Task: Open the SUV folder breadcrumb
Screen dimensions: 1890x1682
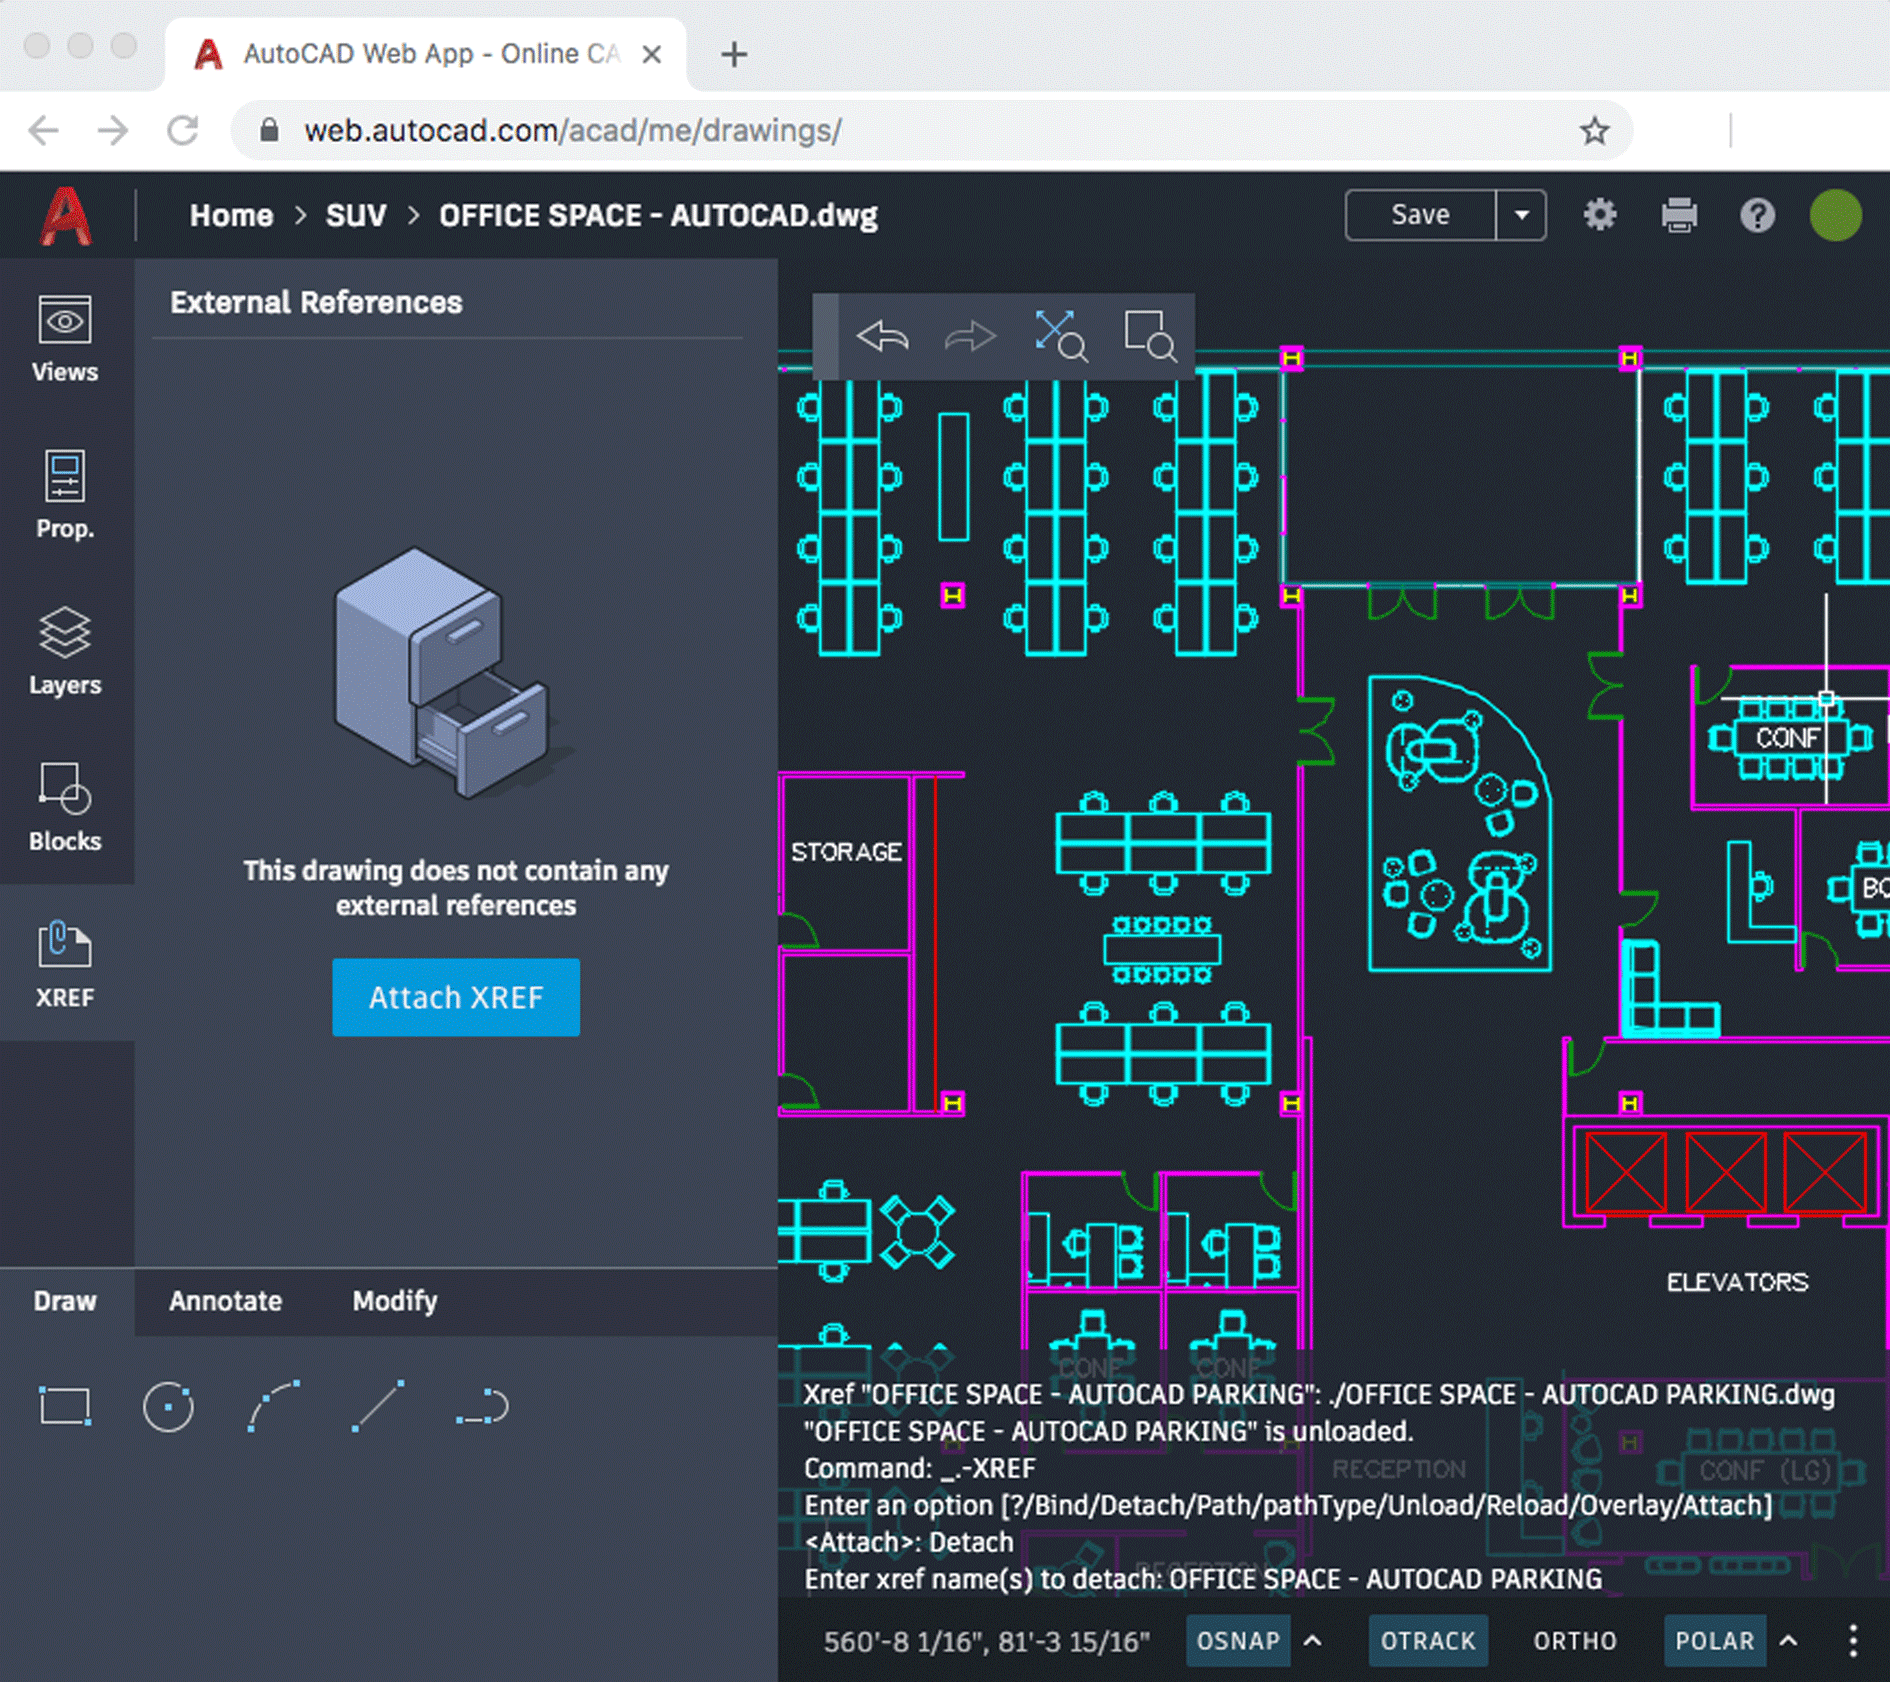Action: 356,215
